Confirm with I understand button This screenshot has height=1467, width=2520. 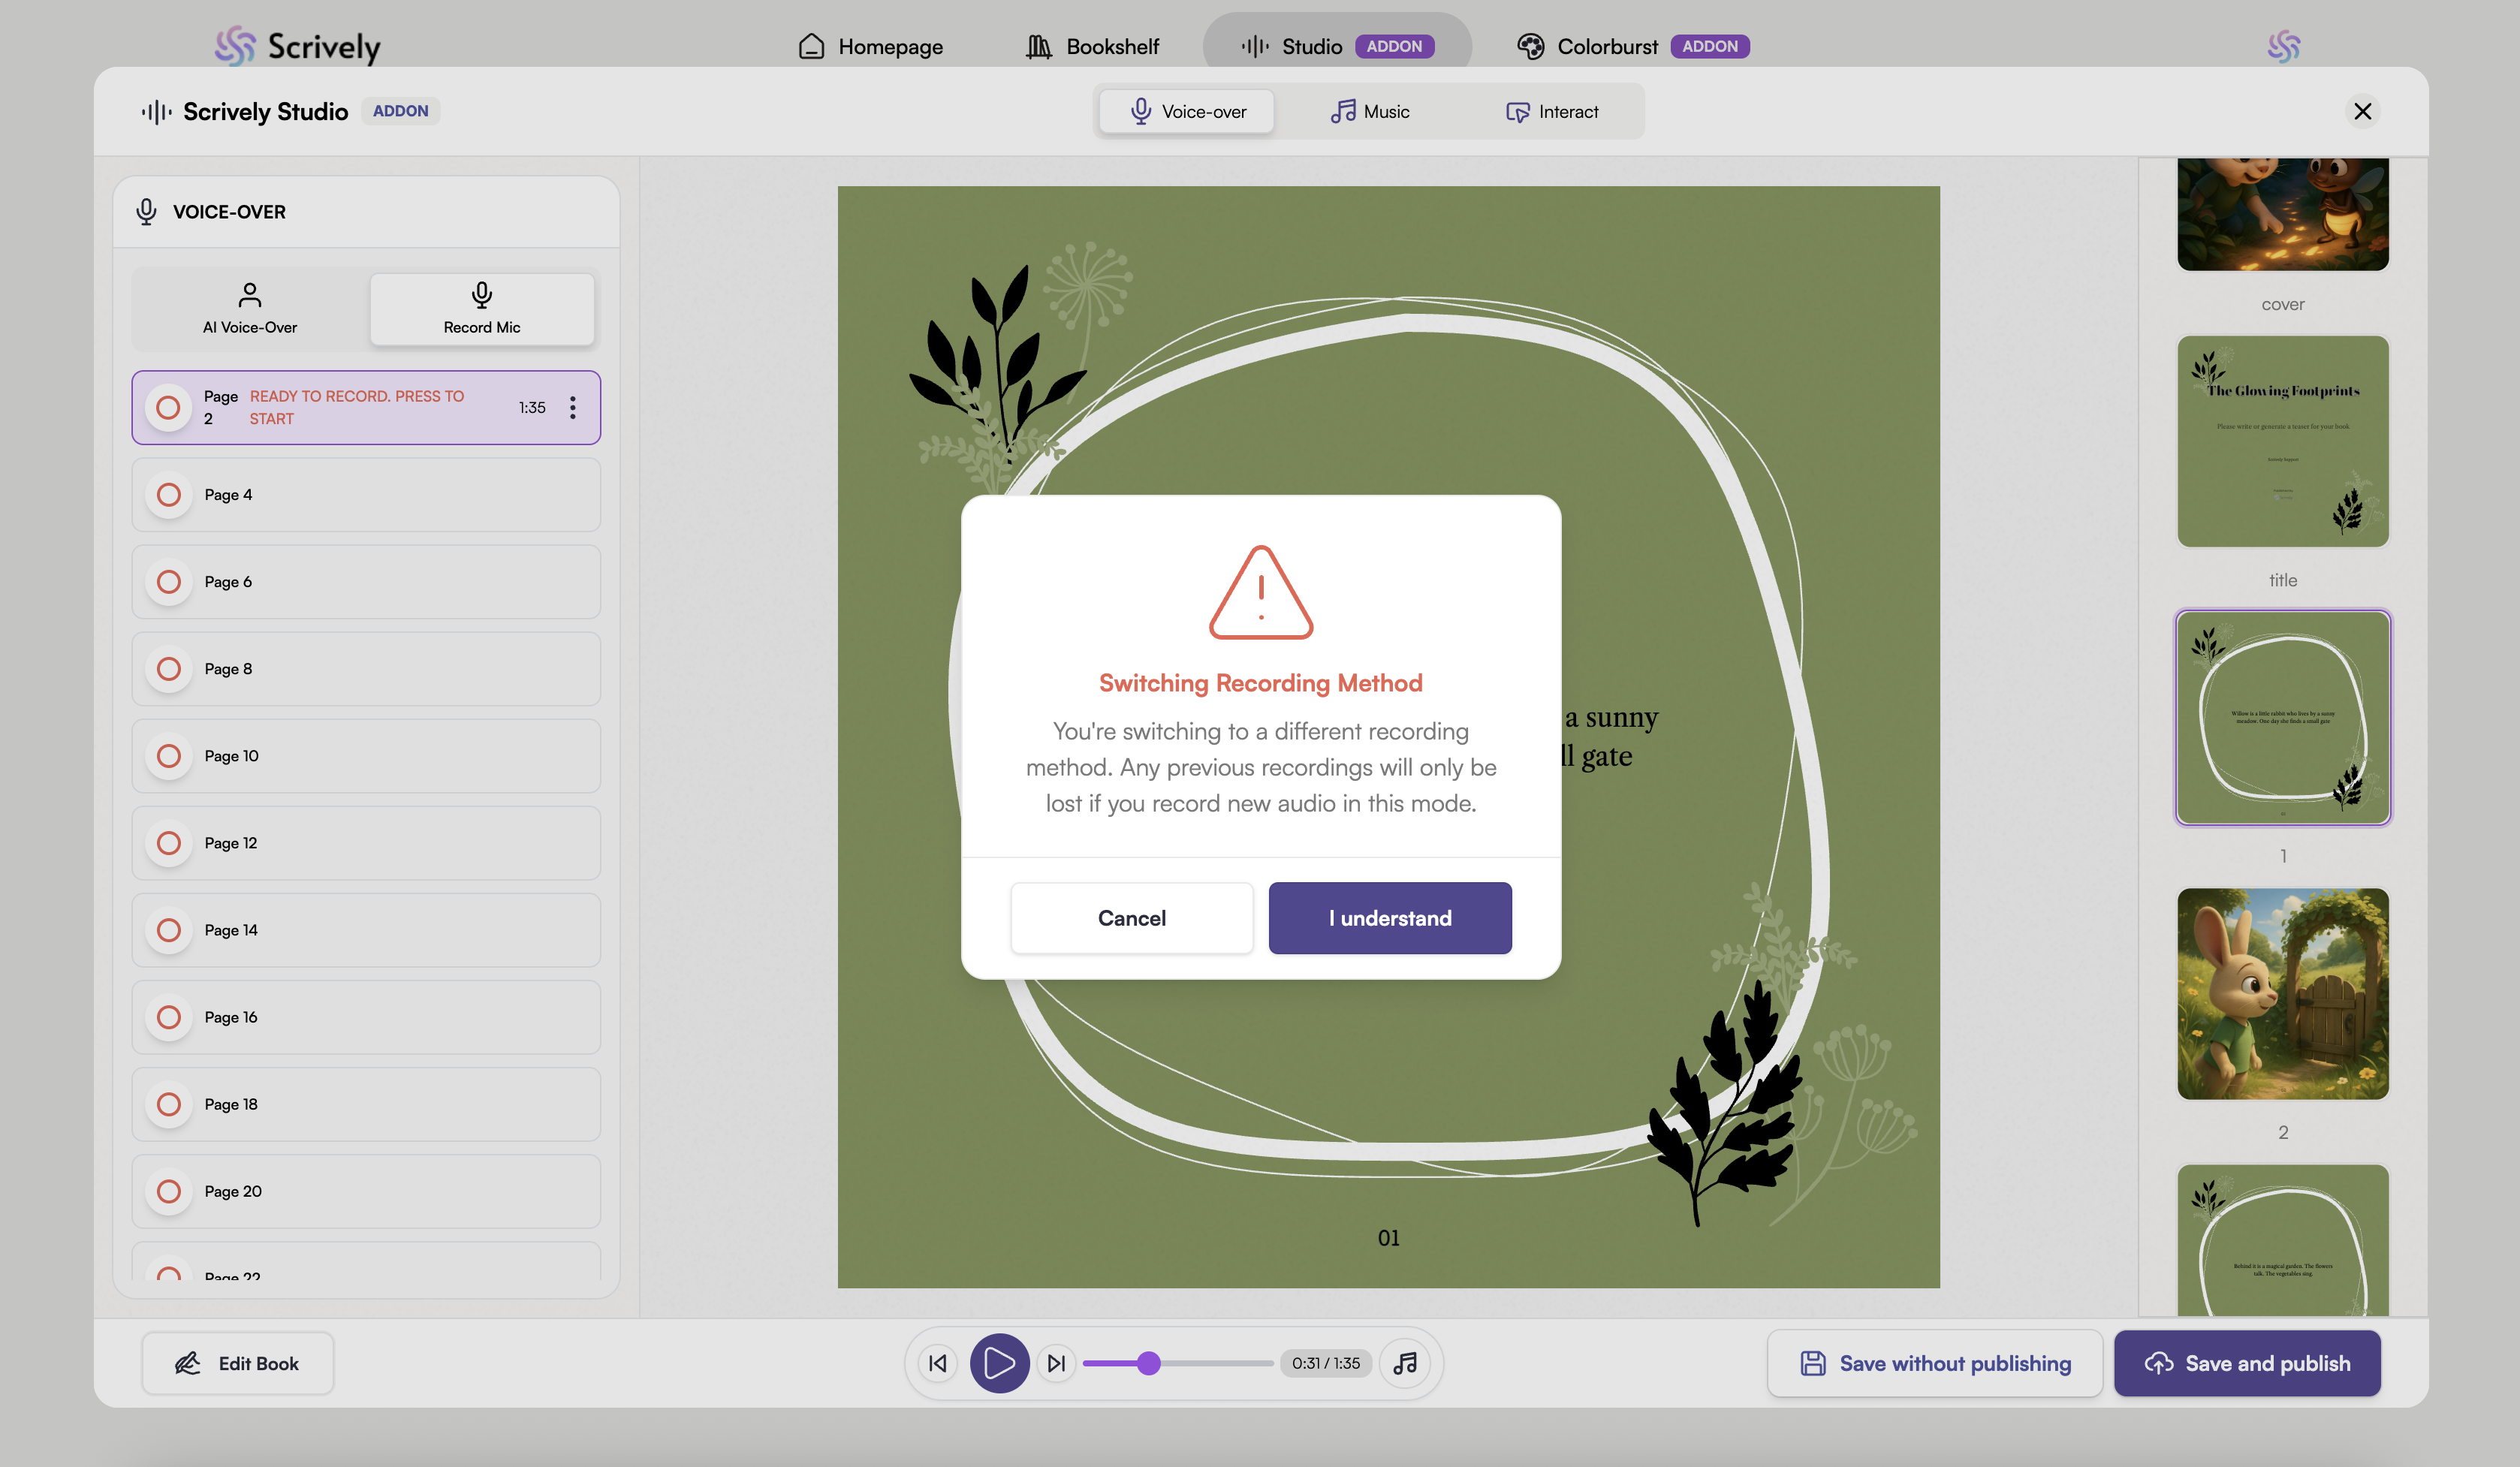[x=1390, y=918]
